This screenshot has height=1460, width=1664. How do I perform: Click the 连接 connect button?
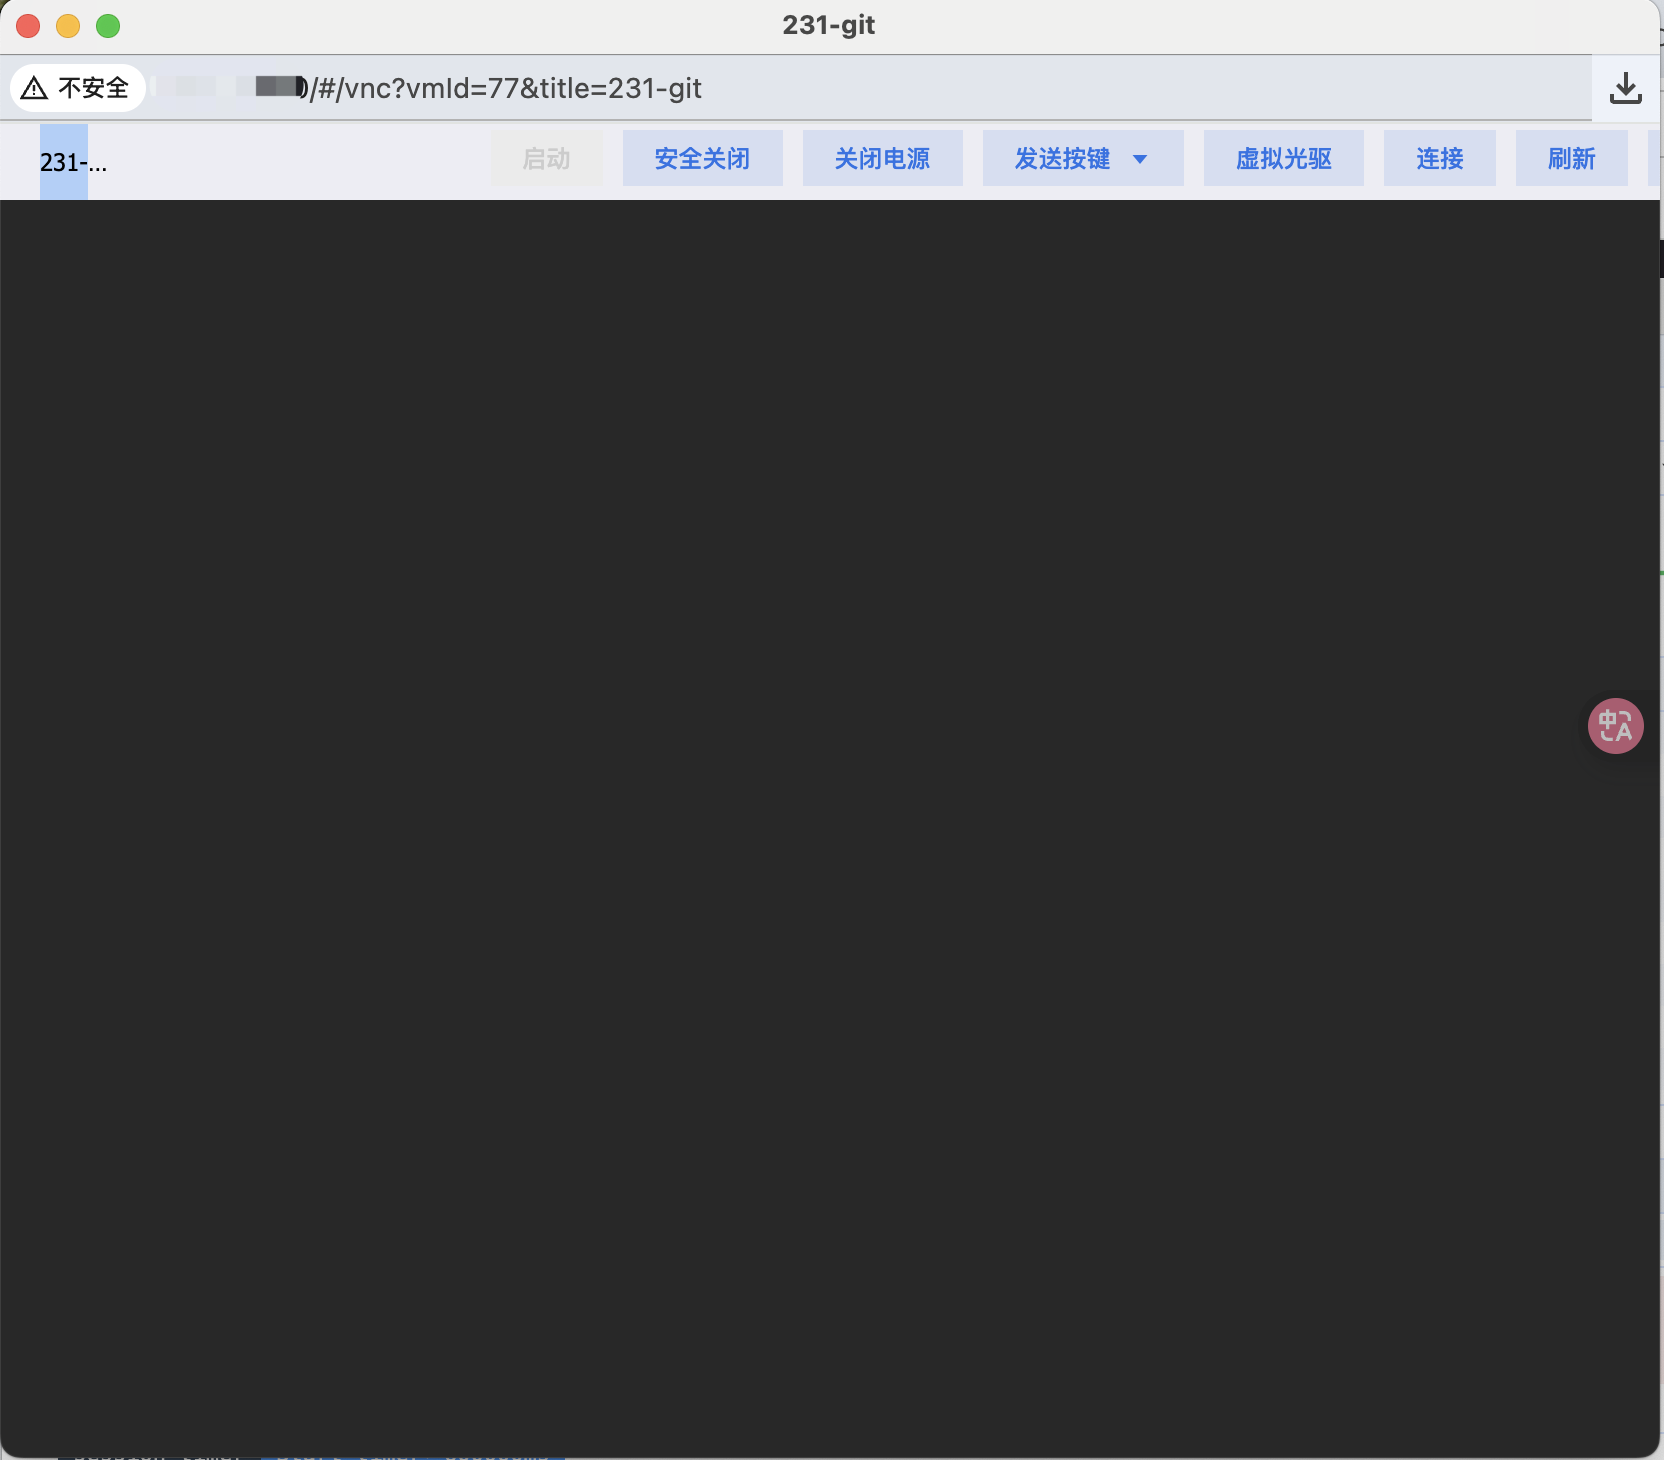[1439, 158]
